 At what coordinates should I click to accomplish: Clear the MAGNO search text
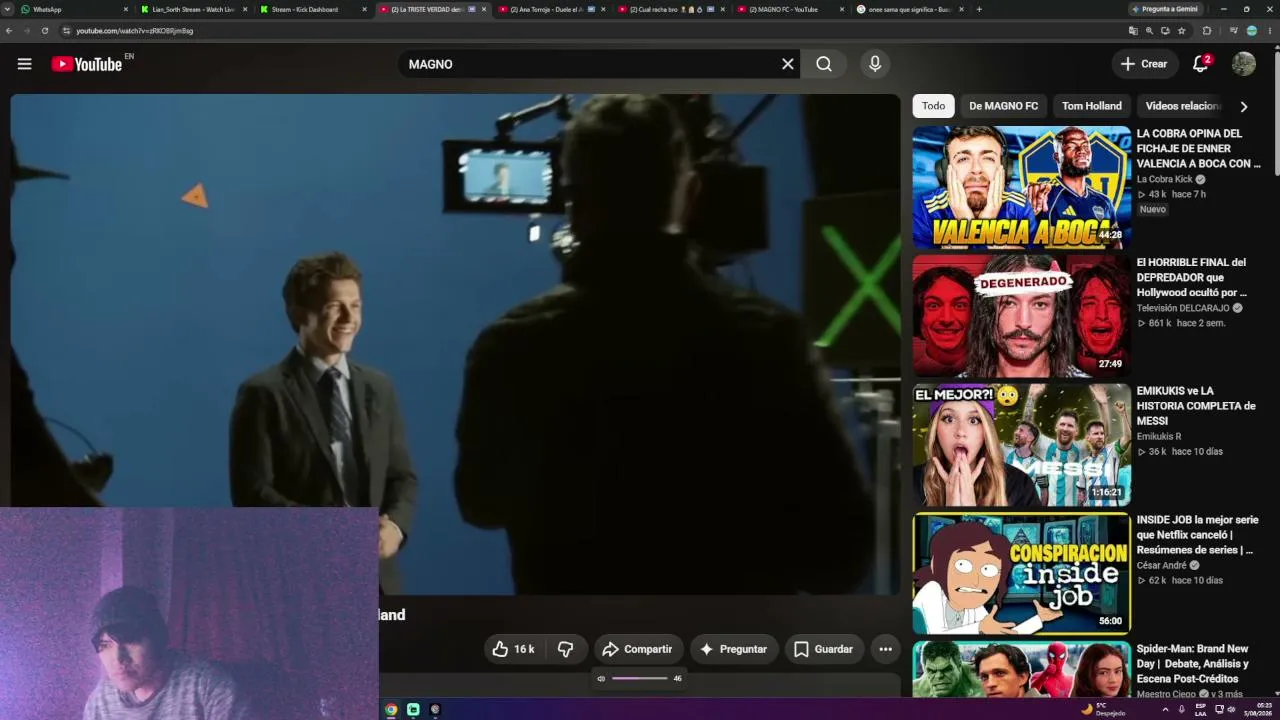tap(788, 64)
